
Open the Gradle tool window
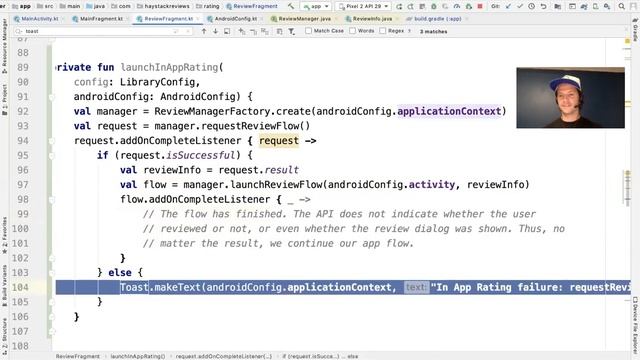pos(636,31)
